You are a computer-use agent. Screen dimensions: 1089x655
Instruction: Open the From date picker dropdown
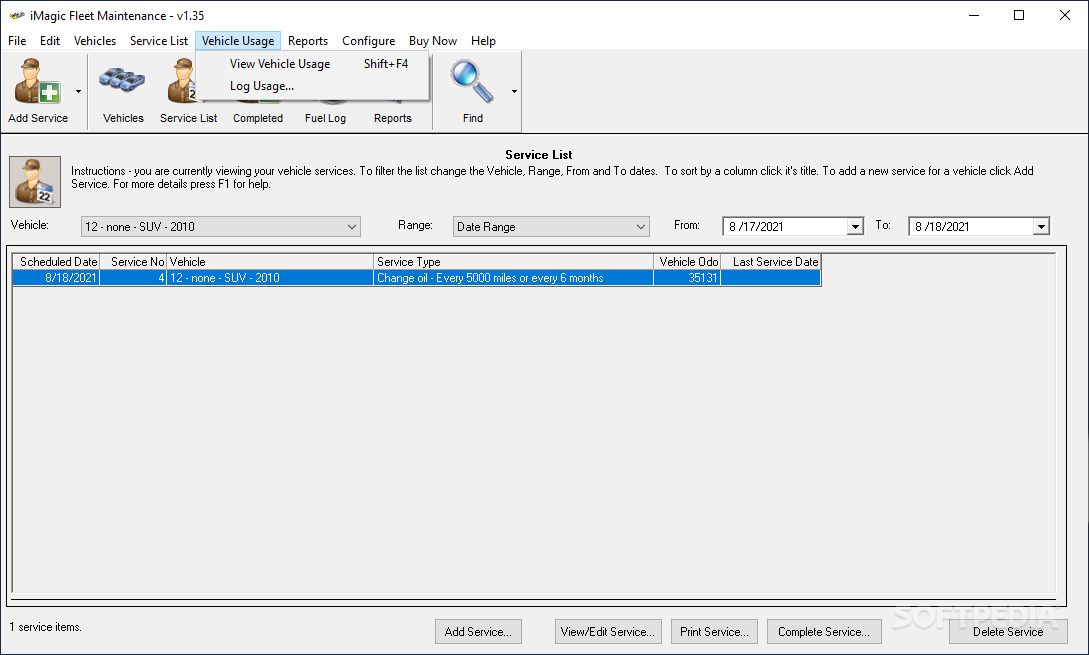click(x=855, y=226)
